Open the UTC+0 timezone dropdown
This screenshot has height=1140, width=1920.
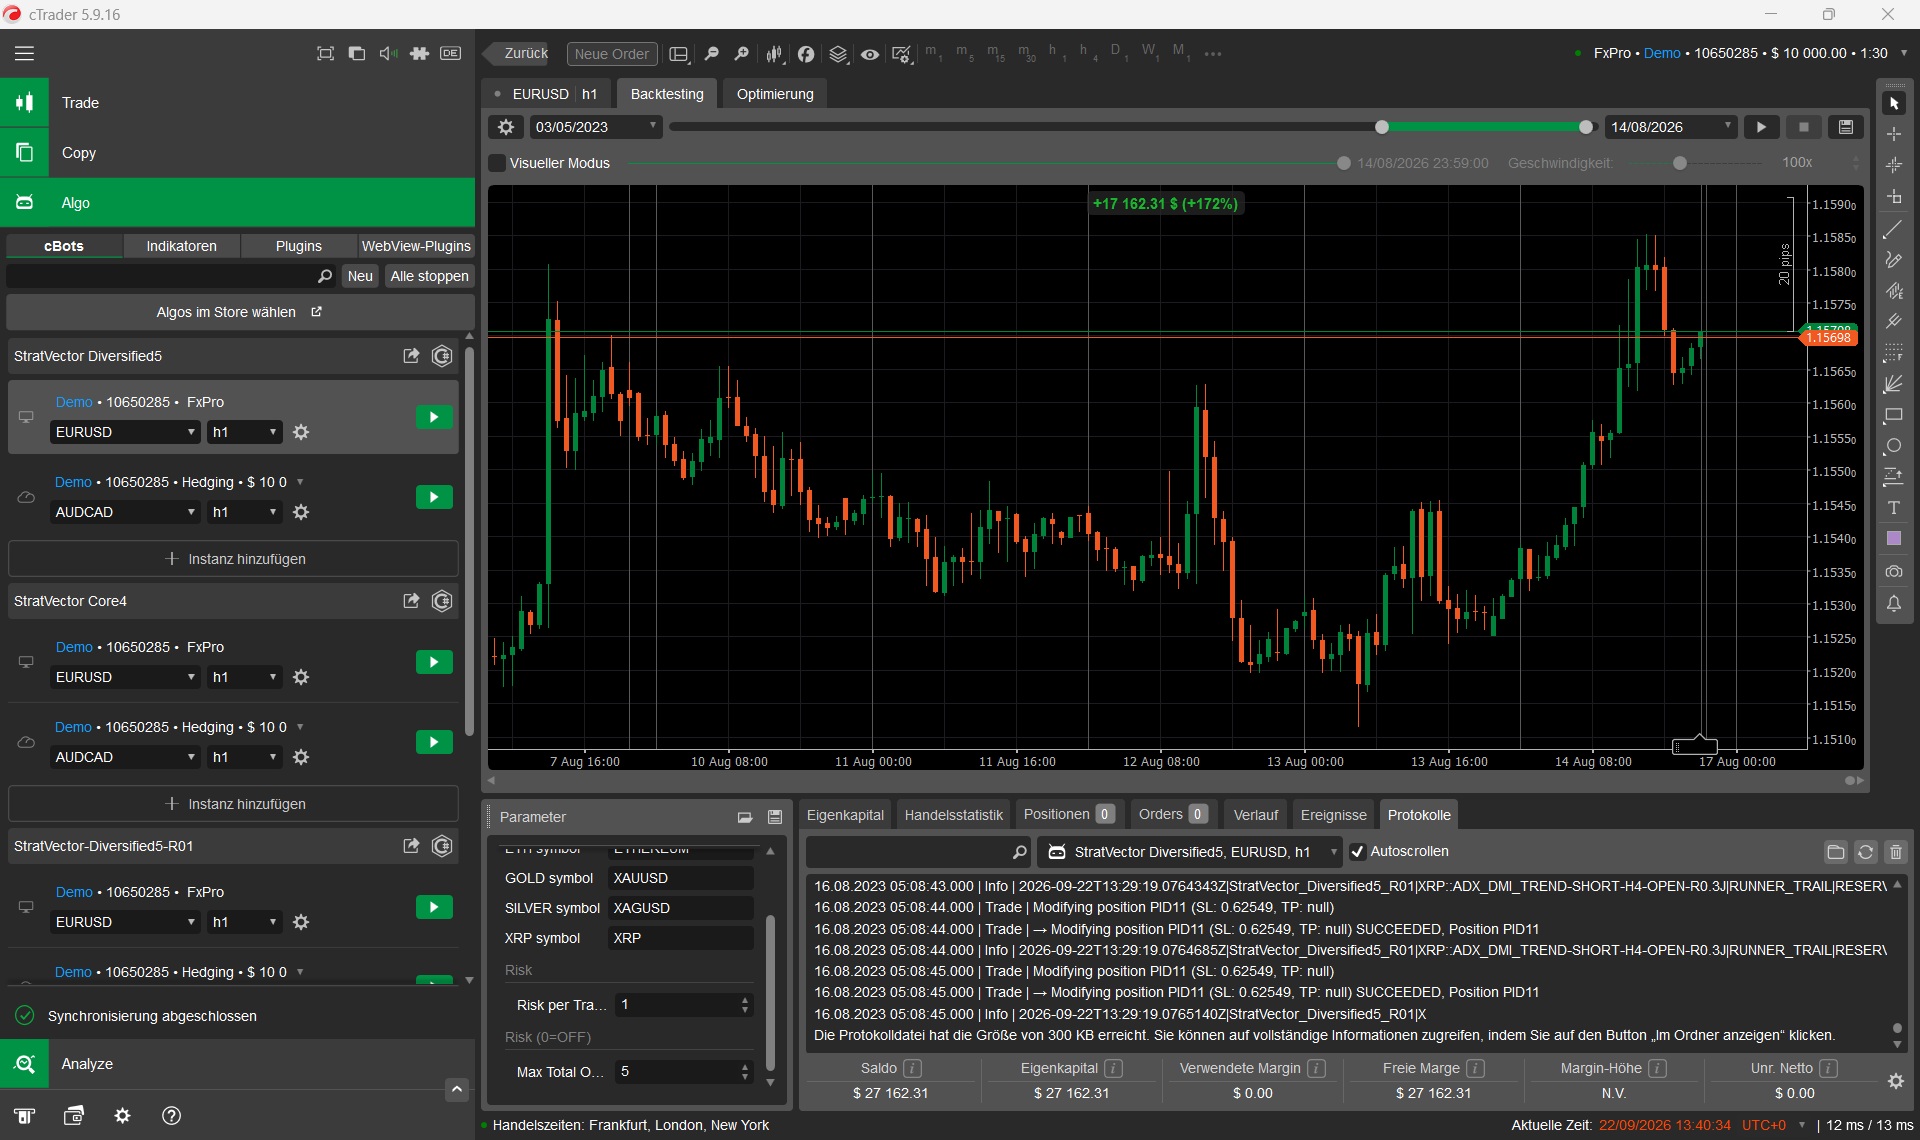coord(1774,1125)
